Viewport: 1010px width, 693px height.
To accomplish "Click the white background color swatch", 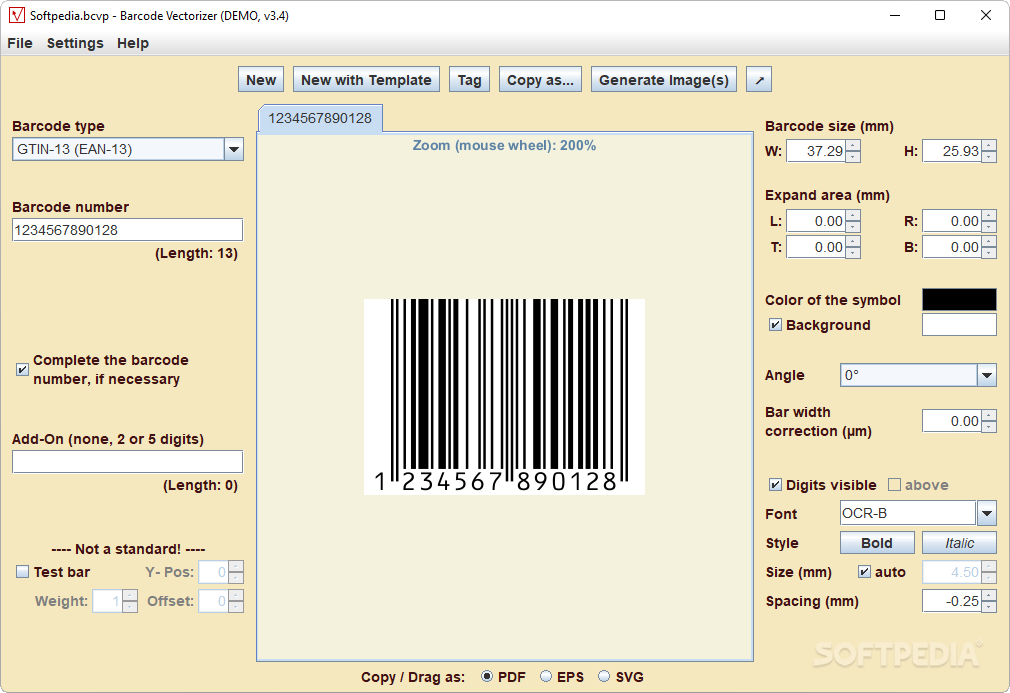I will click(959, 325).
